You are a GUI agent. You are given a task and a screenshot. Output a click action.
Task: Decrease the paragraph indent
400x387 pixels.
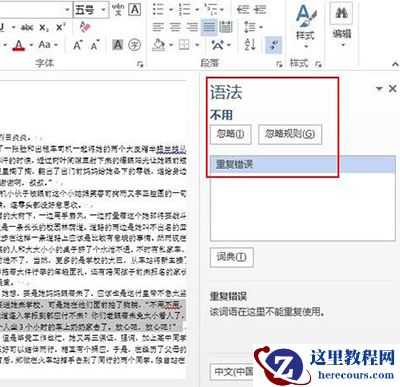243,9
